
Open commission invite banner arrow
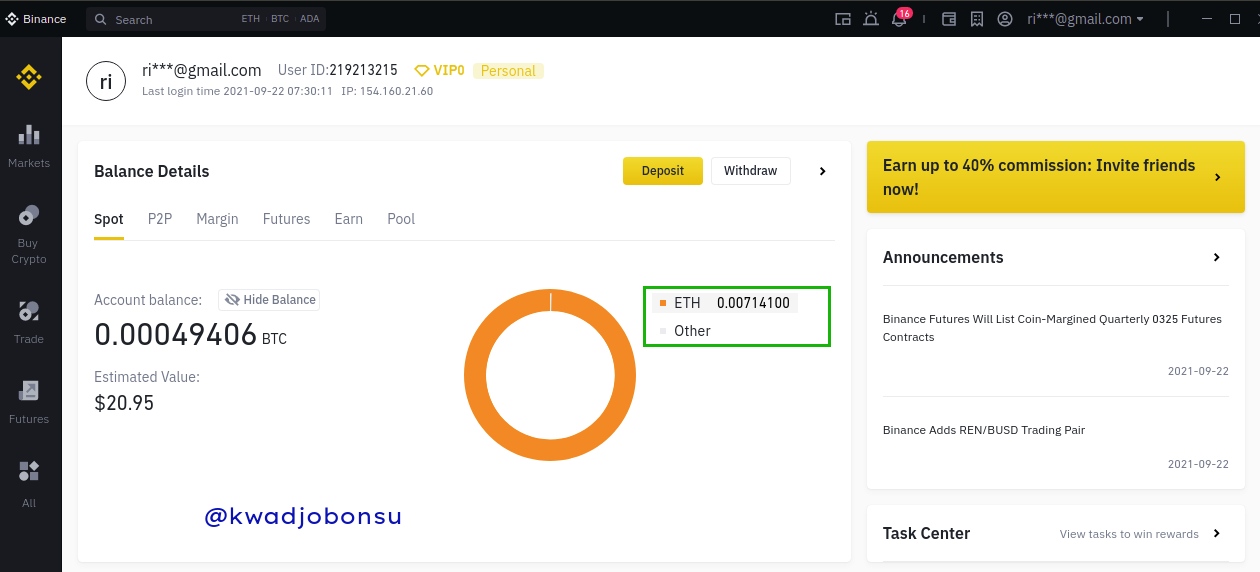[1218, 177]
